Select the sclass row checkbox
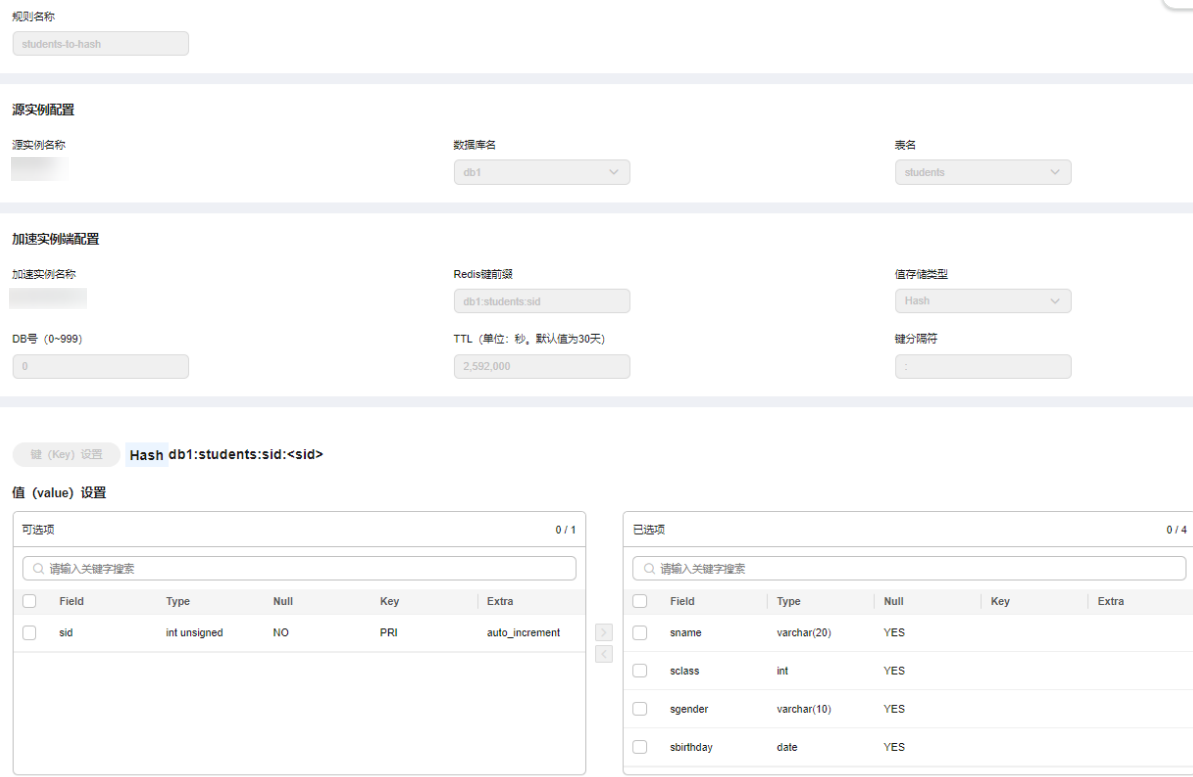Image resolution: width=1193 pixels, height=777 pixels. click(640, 671)
